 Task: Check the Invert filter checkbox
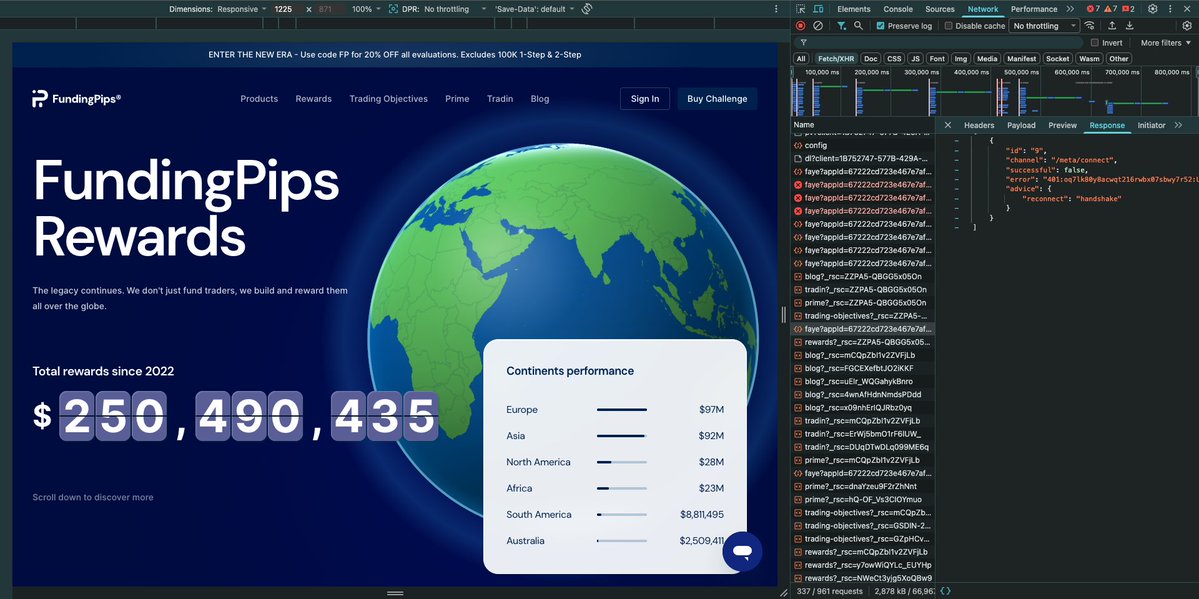1095,43
